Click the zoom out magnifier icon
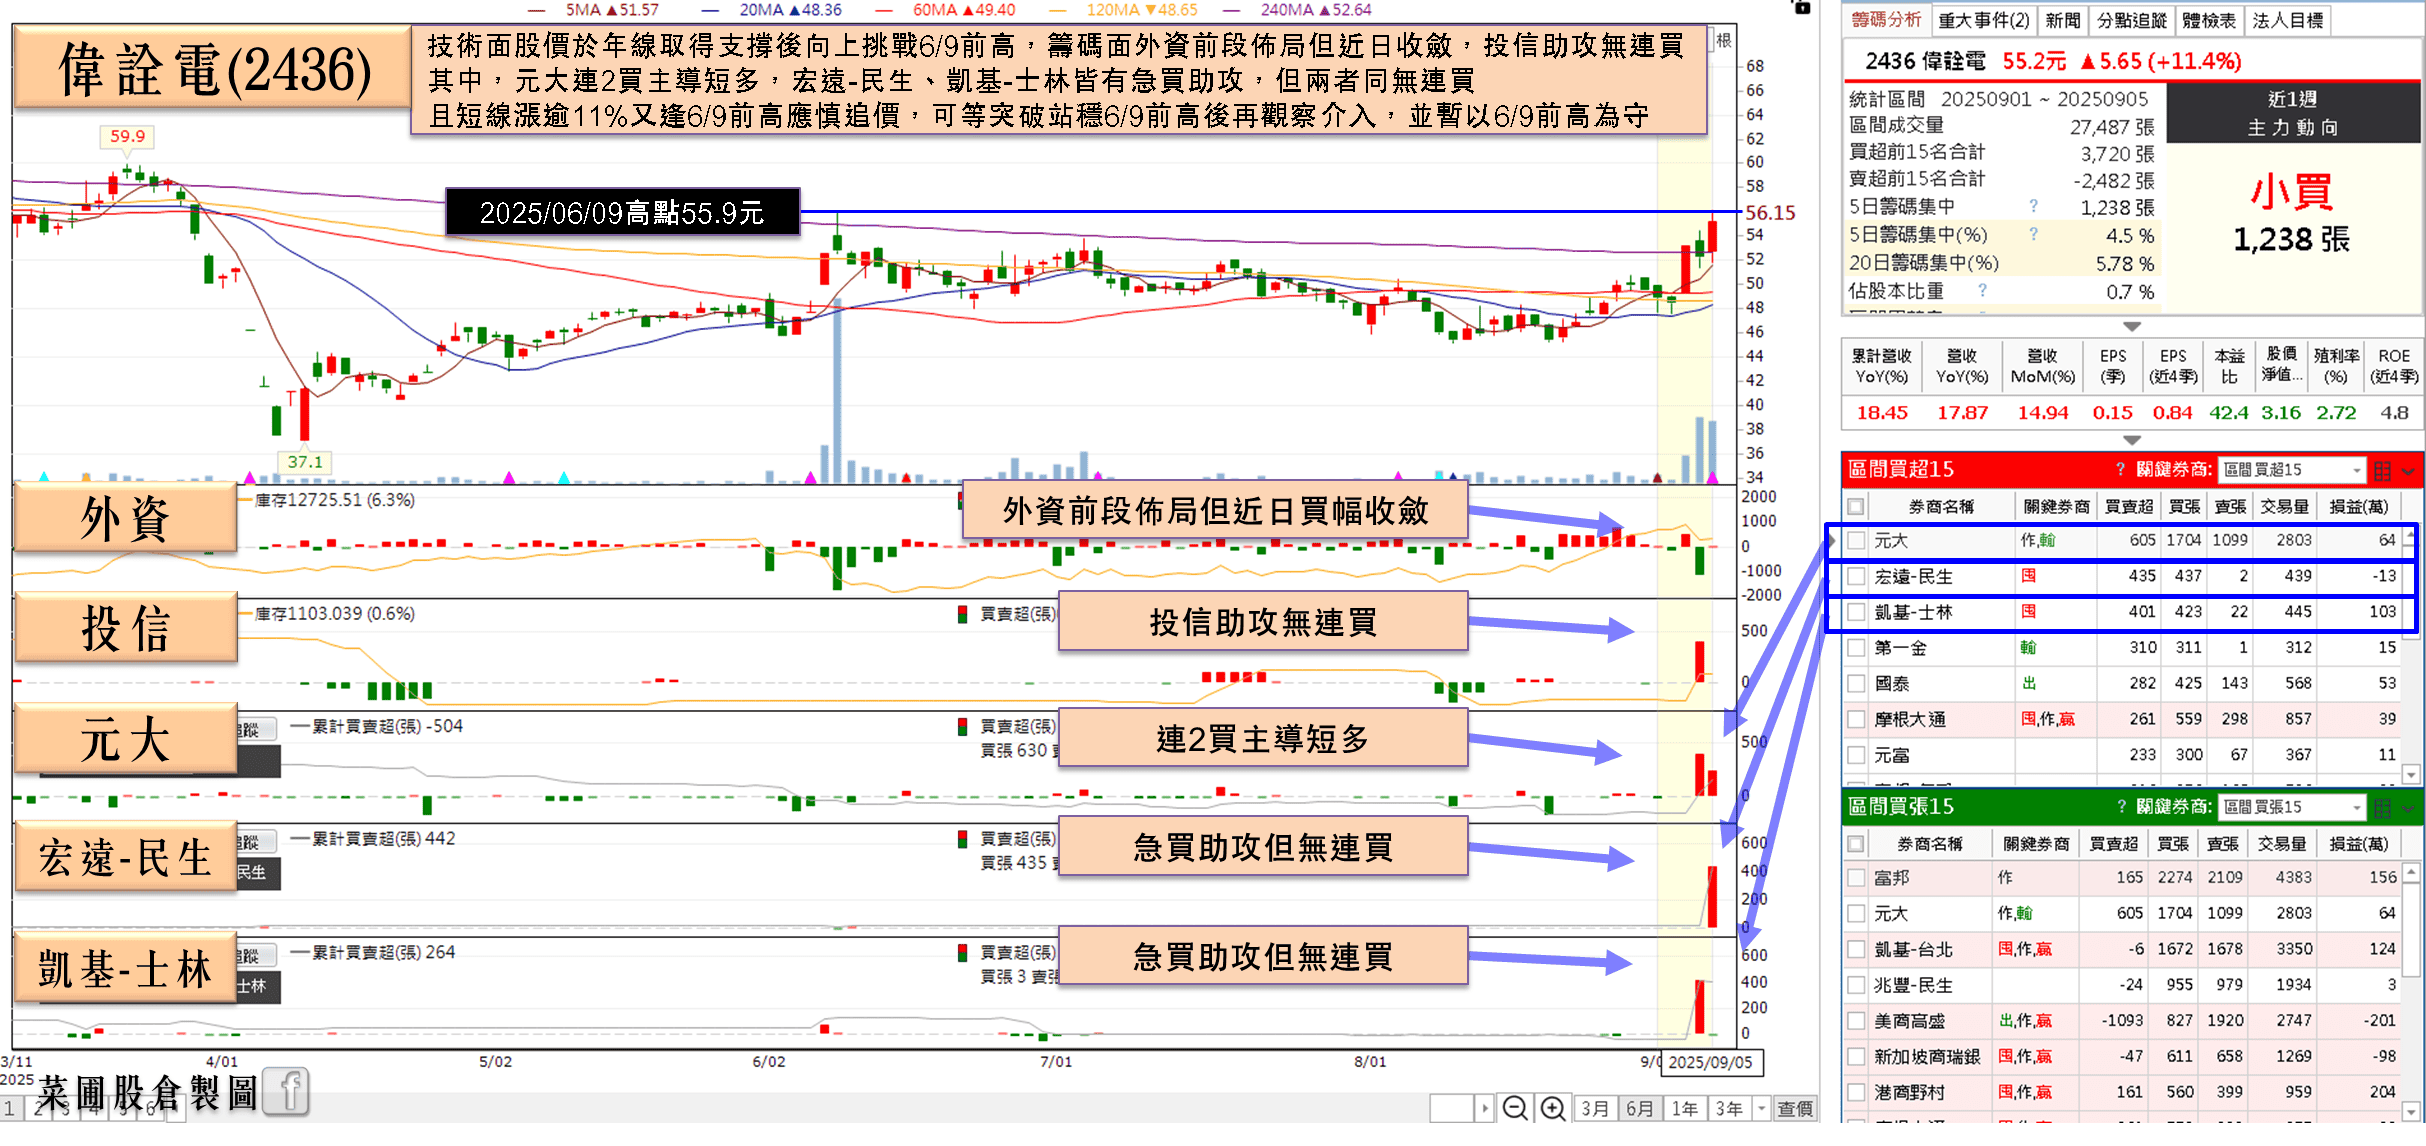This screenshot has height=1146, width=2426. click(1514, 1108)
